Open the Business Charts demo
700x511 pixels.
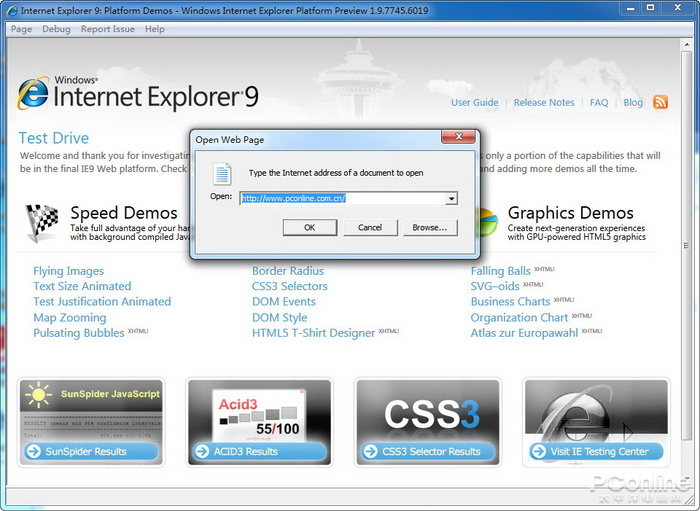[510, 302]
